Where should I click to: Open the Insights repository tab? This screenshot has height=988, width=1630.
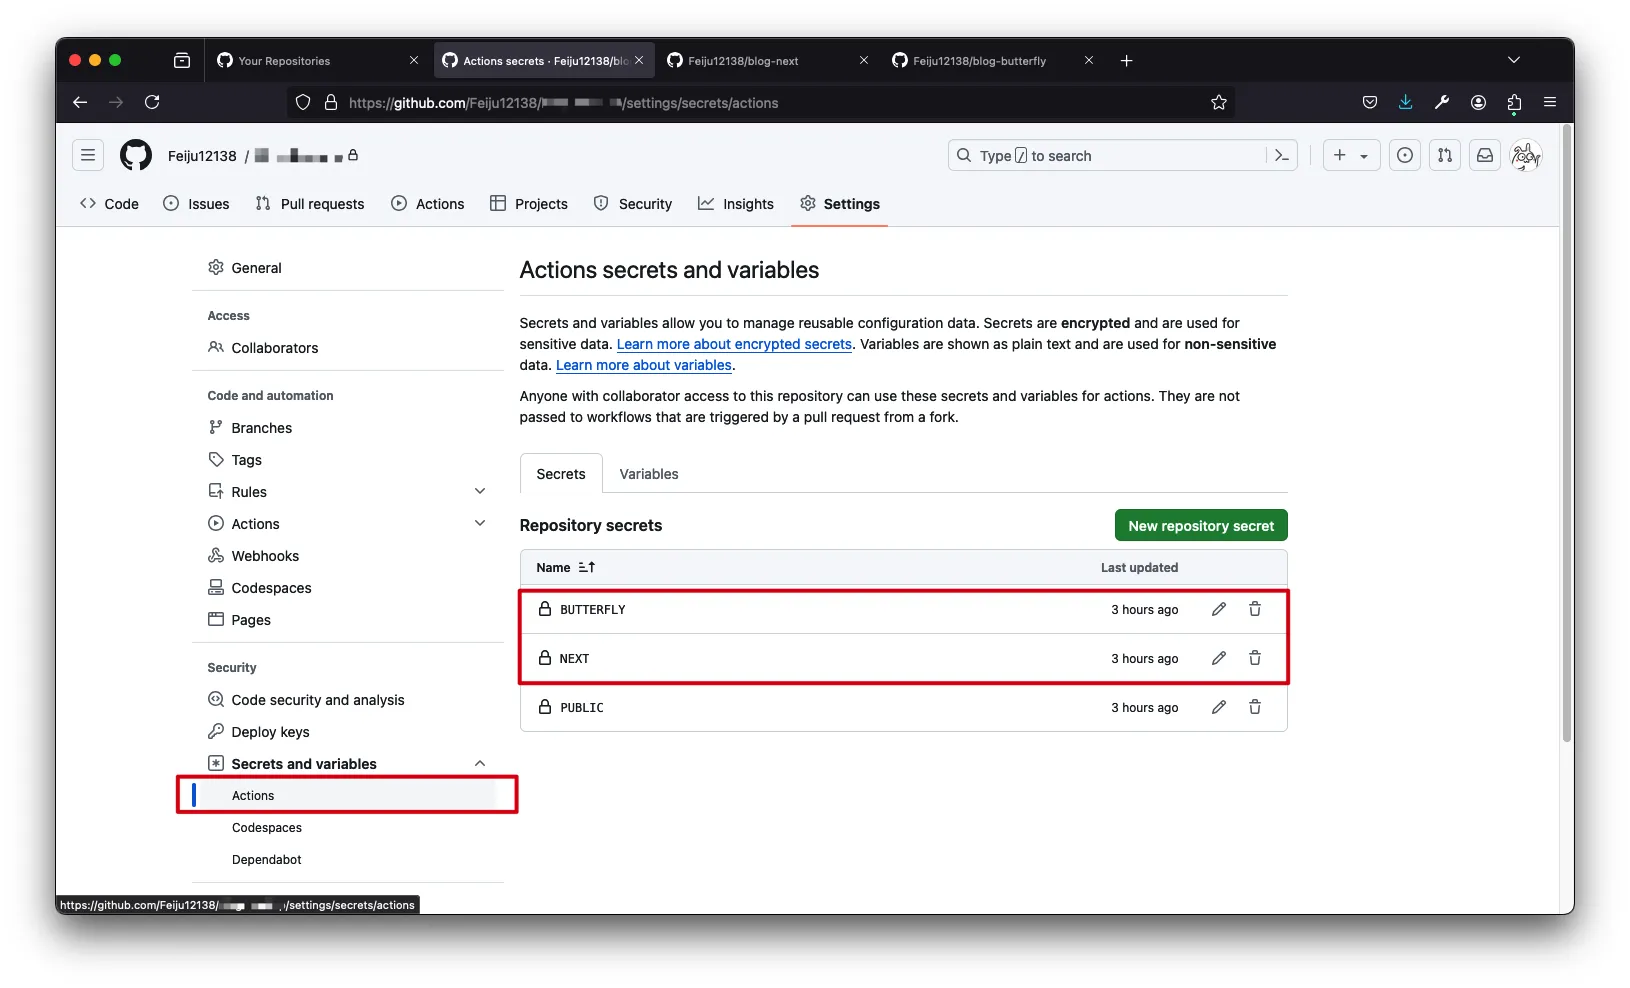pos(736,204)
